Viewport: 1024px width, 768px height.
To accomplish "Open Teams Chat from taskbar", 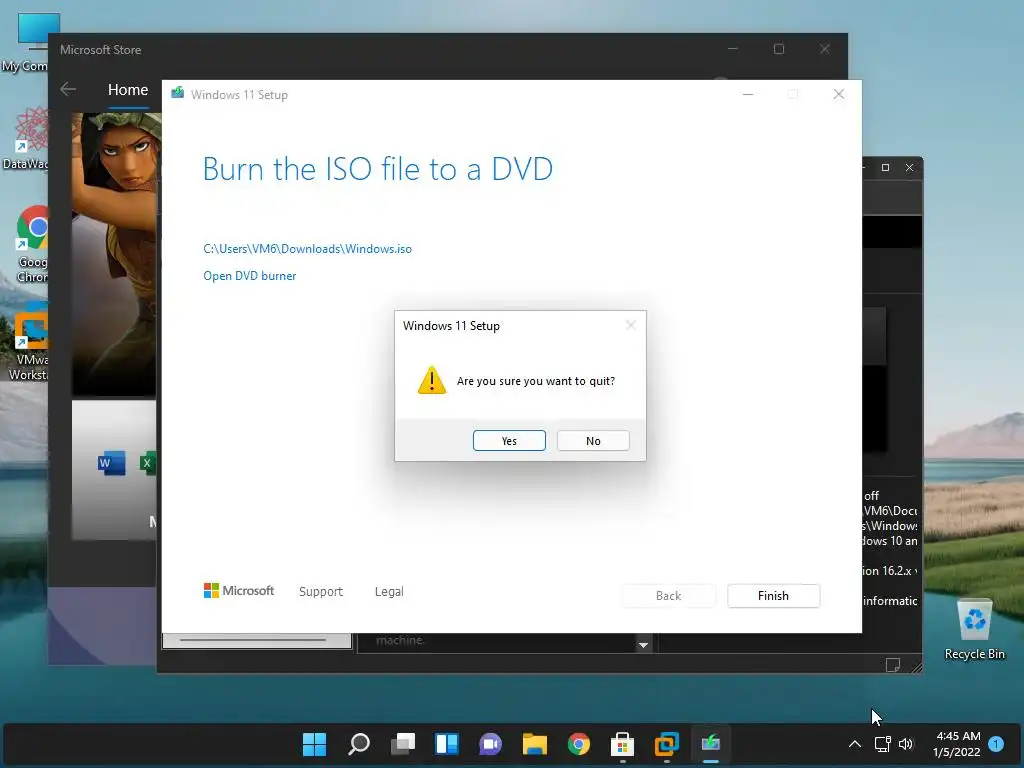I will 490,744.
